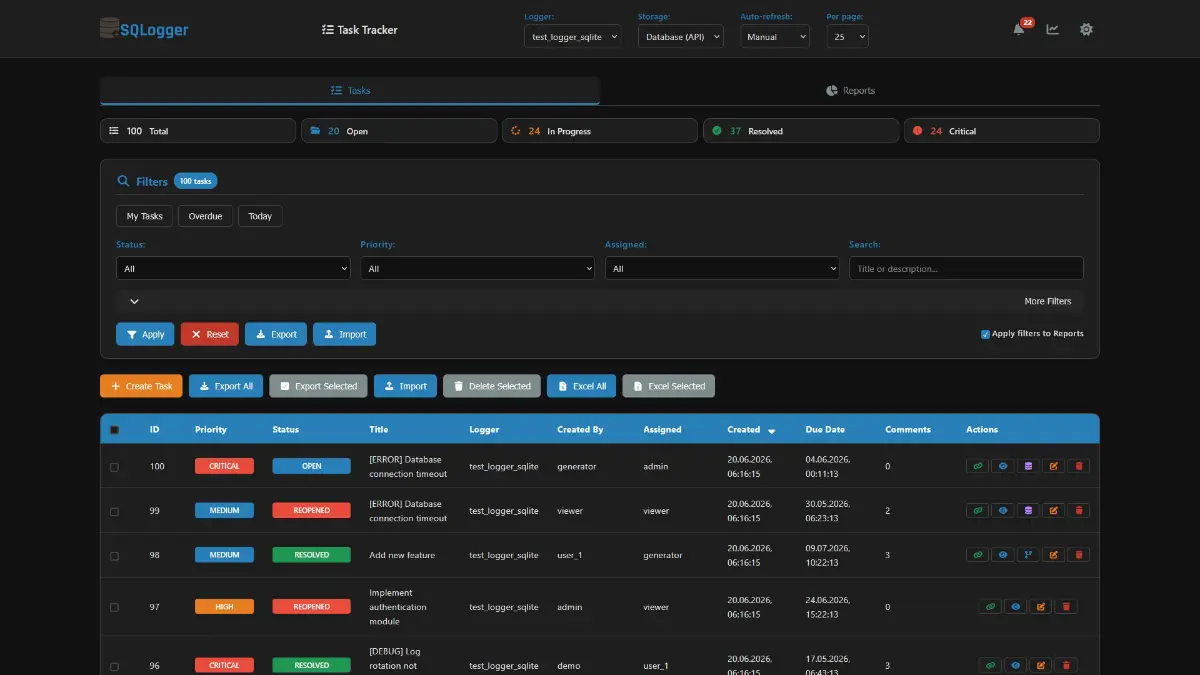Image resolution: width=1200 pixels, height=675 pixels.
Task: Open the Storage dropdown Database (API)
Action: (681, 36)
